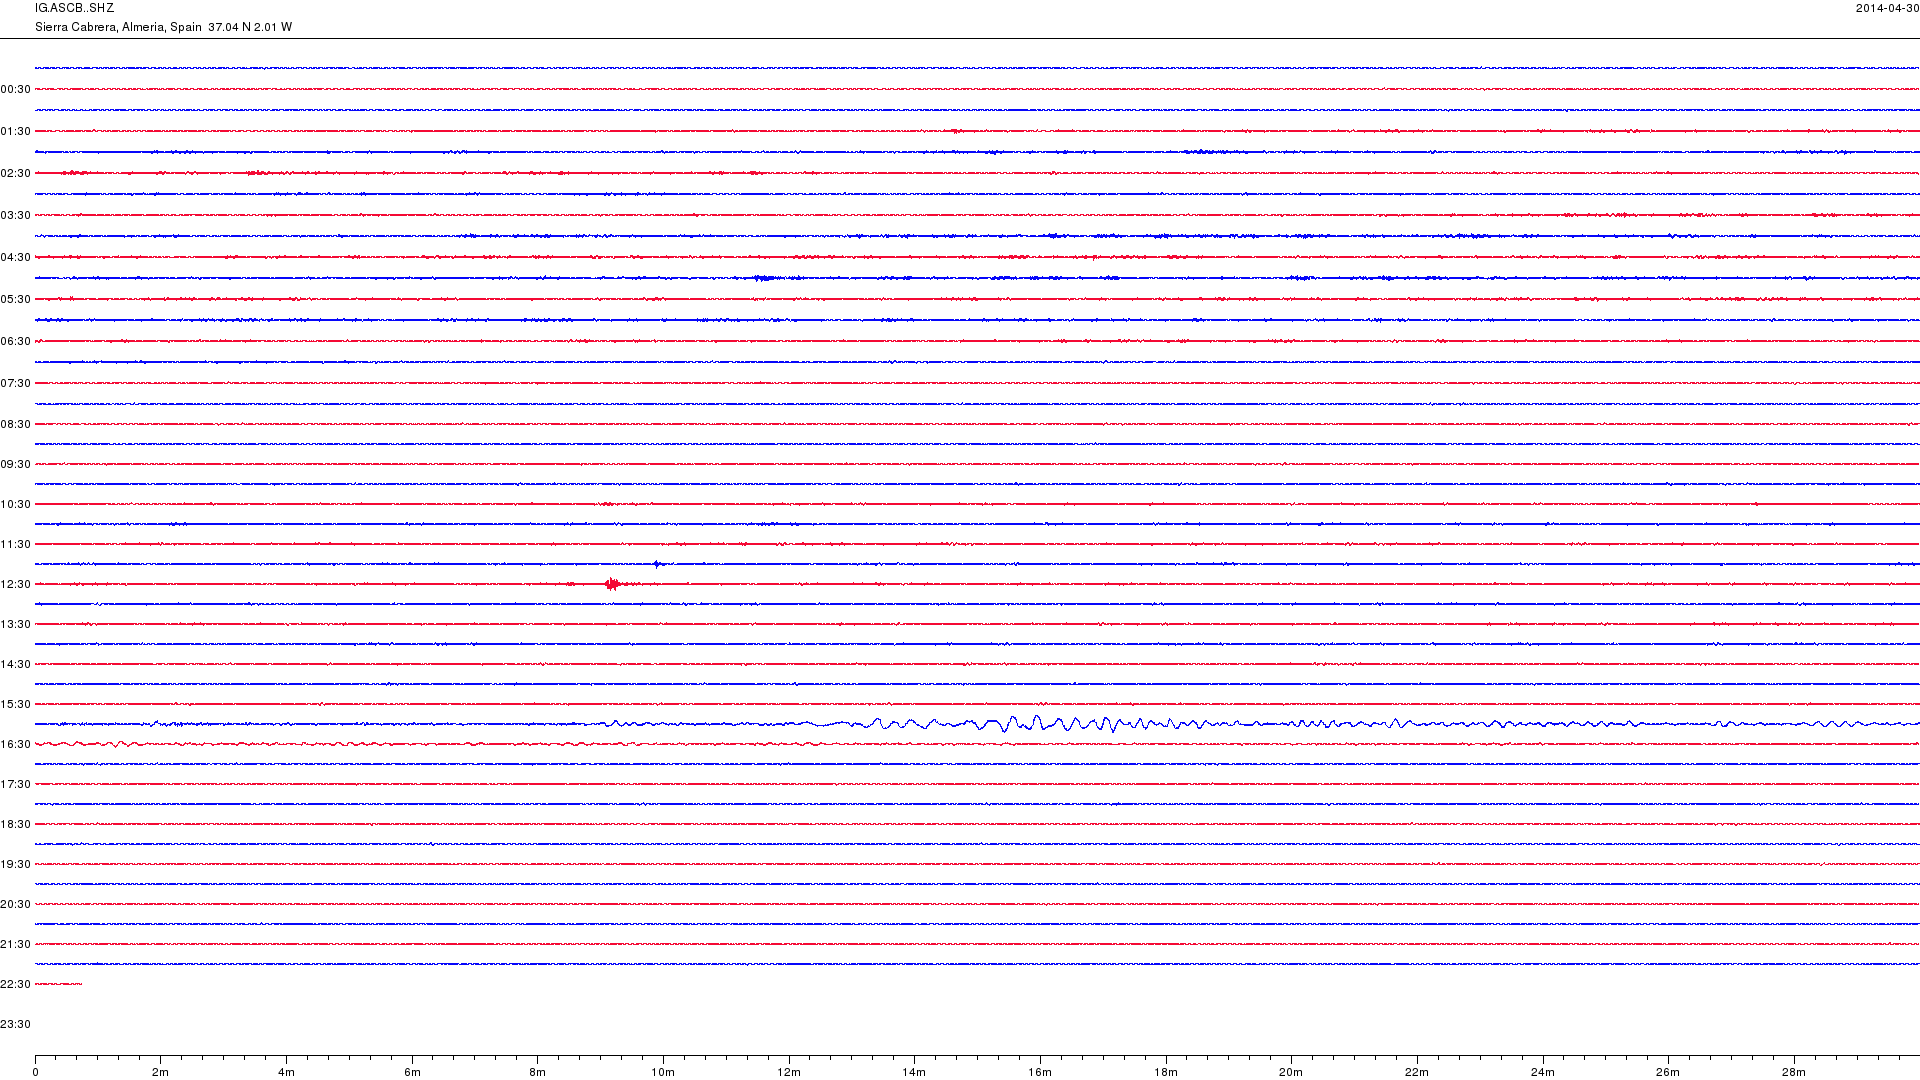The image size is (1920, 1080).
Task: Click the 26m tick on the minute axis
Action: (1668, 1072)
